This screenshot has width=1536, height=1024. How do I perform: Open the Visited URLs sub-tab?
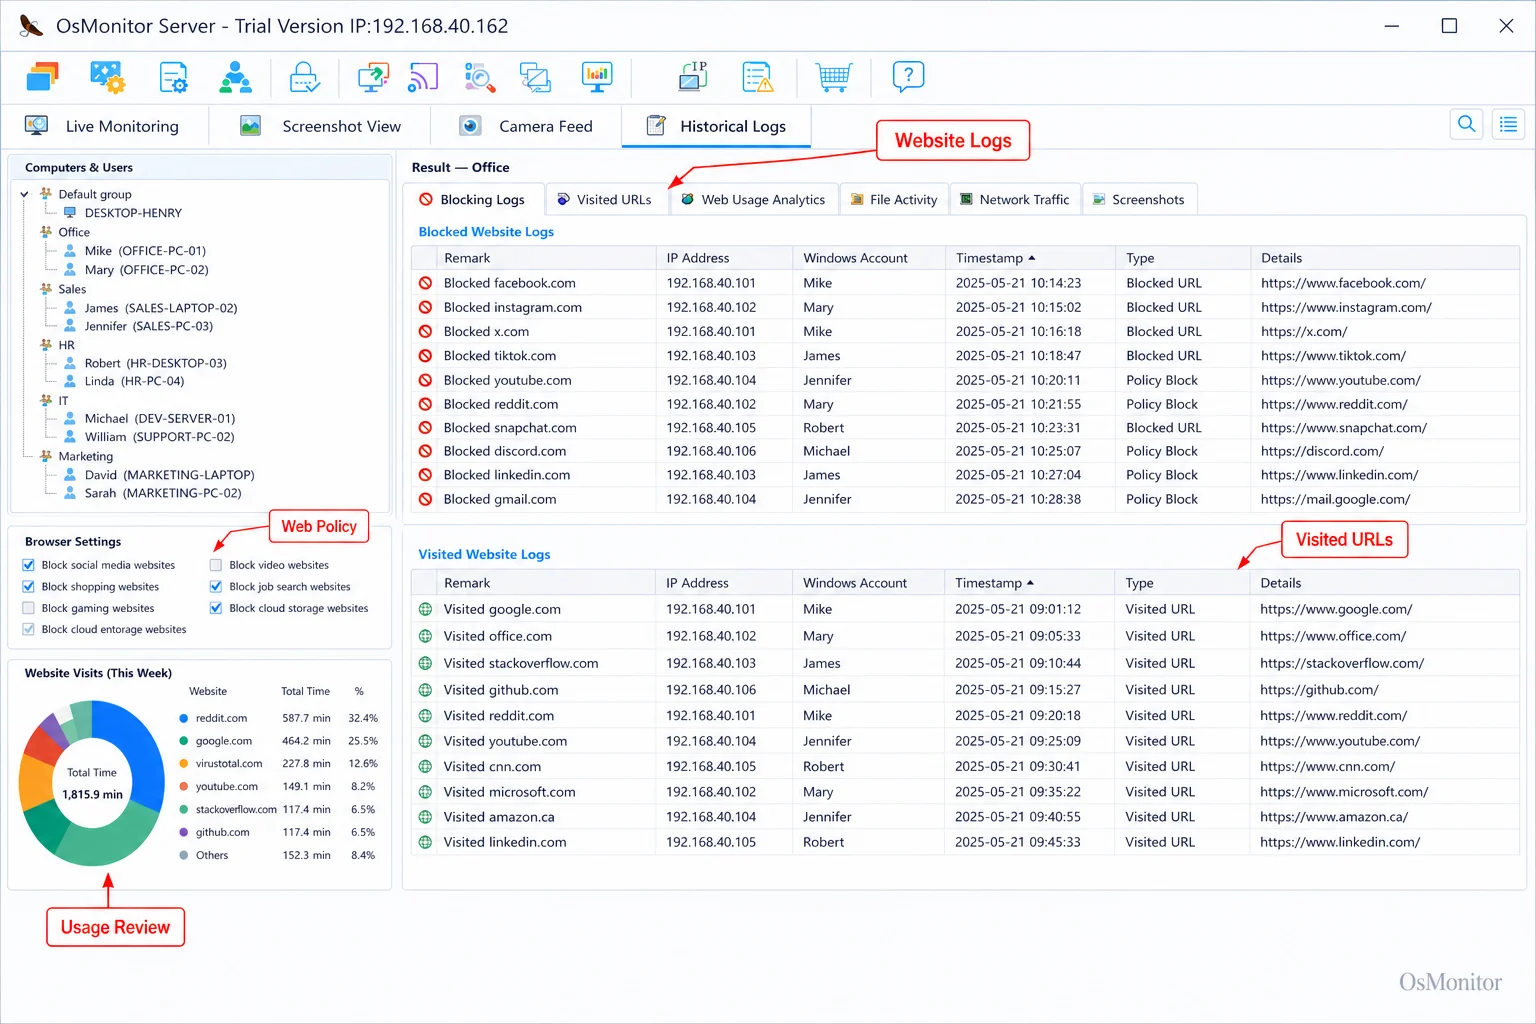[x=606, y=200]
